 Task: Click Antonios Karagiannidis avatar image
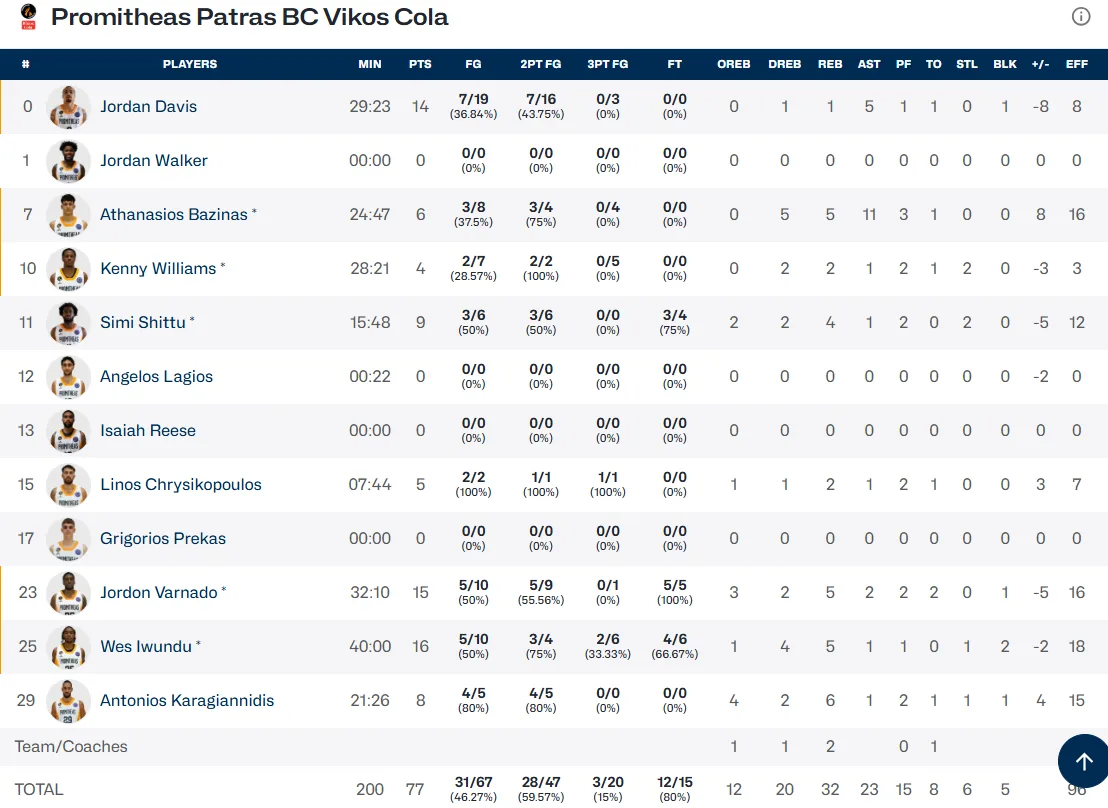point(68,701)
